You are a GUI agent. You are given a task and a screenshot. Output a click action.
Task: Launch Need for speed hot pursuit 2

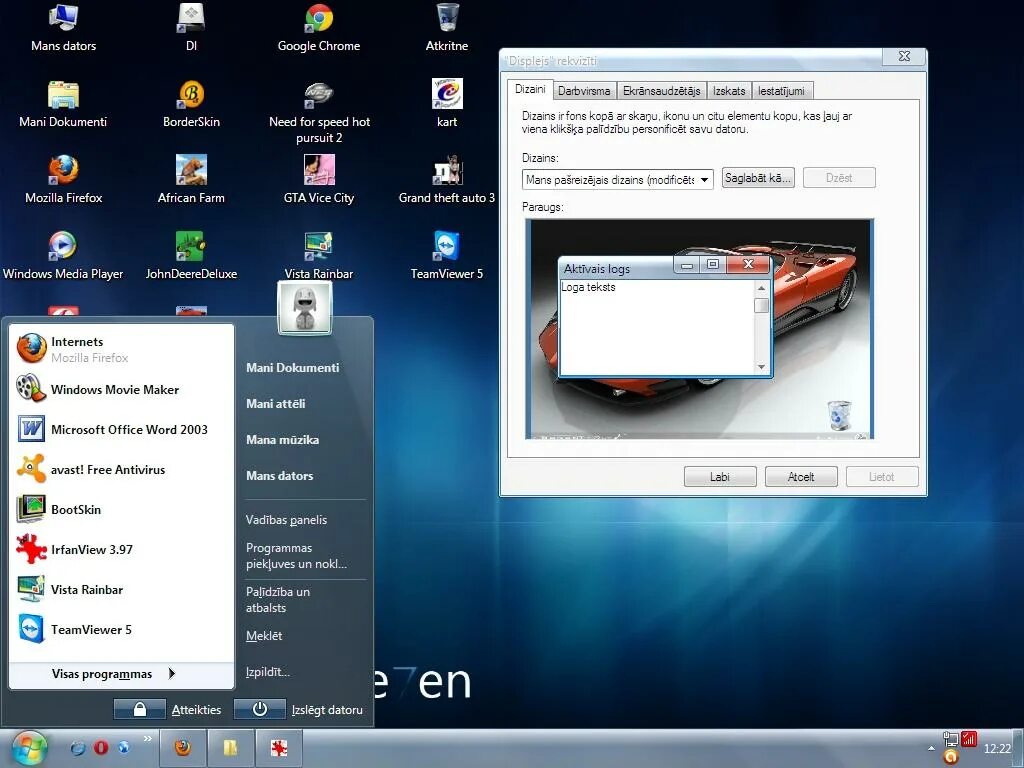click(319, 112)
